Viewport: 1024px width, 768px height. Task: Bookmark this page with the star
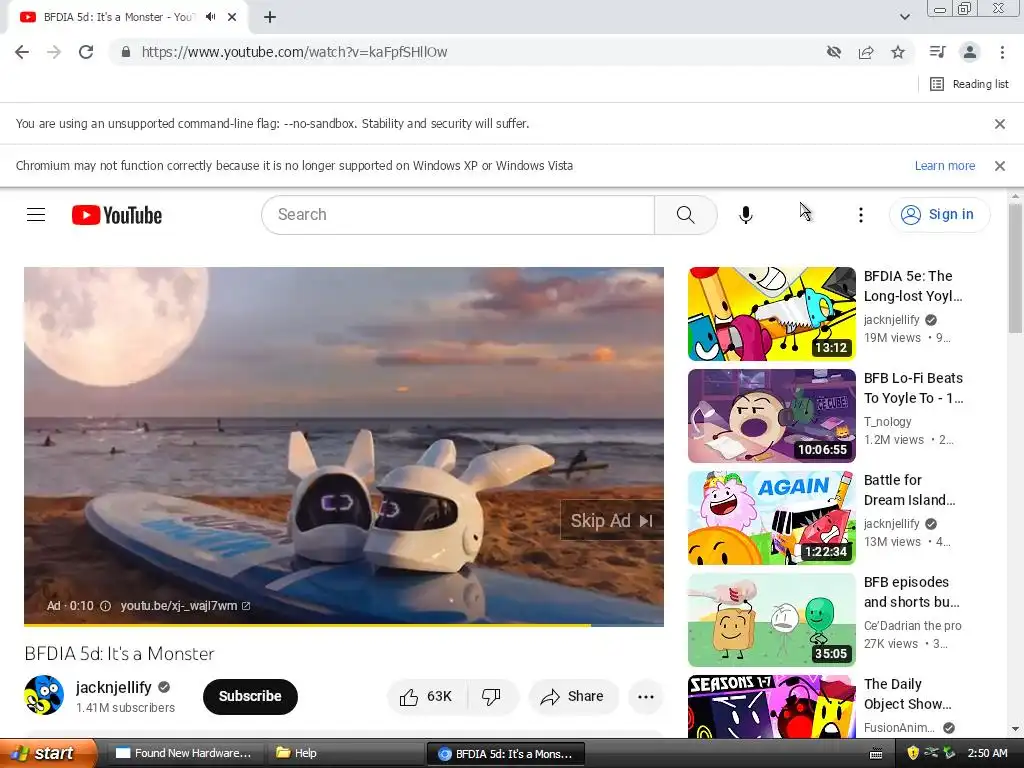898,52
